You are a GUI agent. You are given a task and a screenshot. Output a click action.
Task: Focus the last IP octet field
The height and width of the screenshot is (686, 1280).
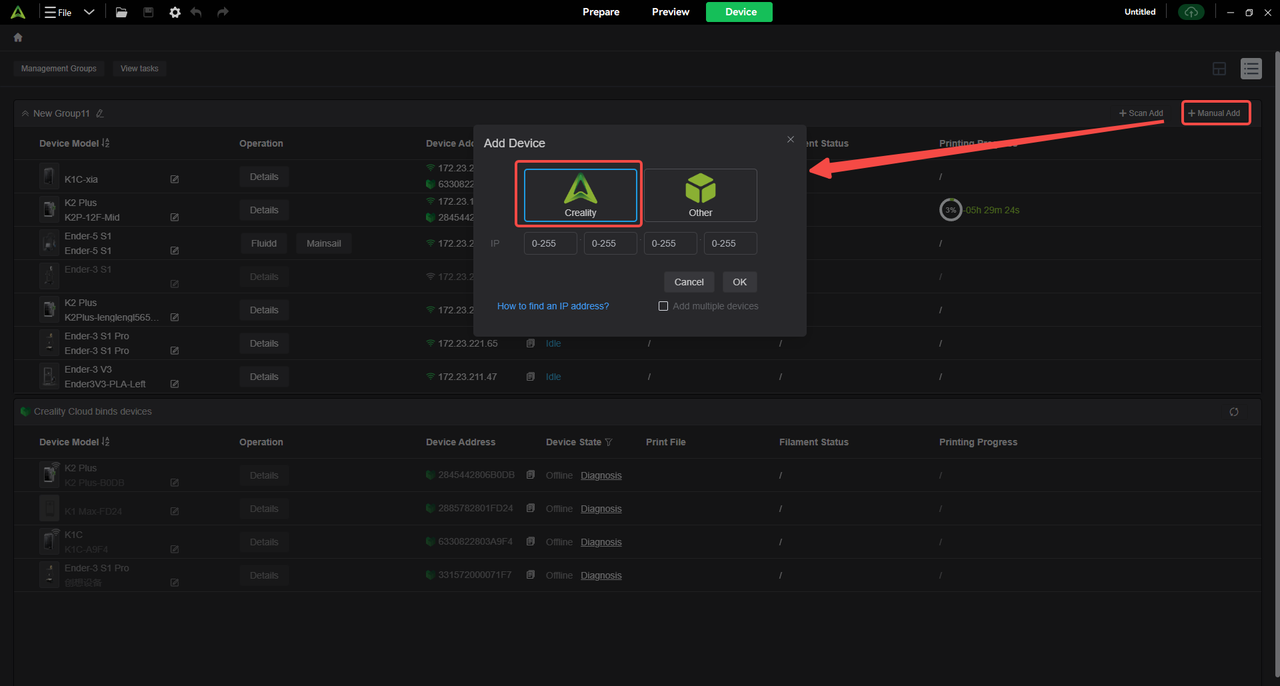[x=730, y=243]
